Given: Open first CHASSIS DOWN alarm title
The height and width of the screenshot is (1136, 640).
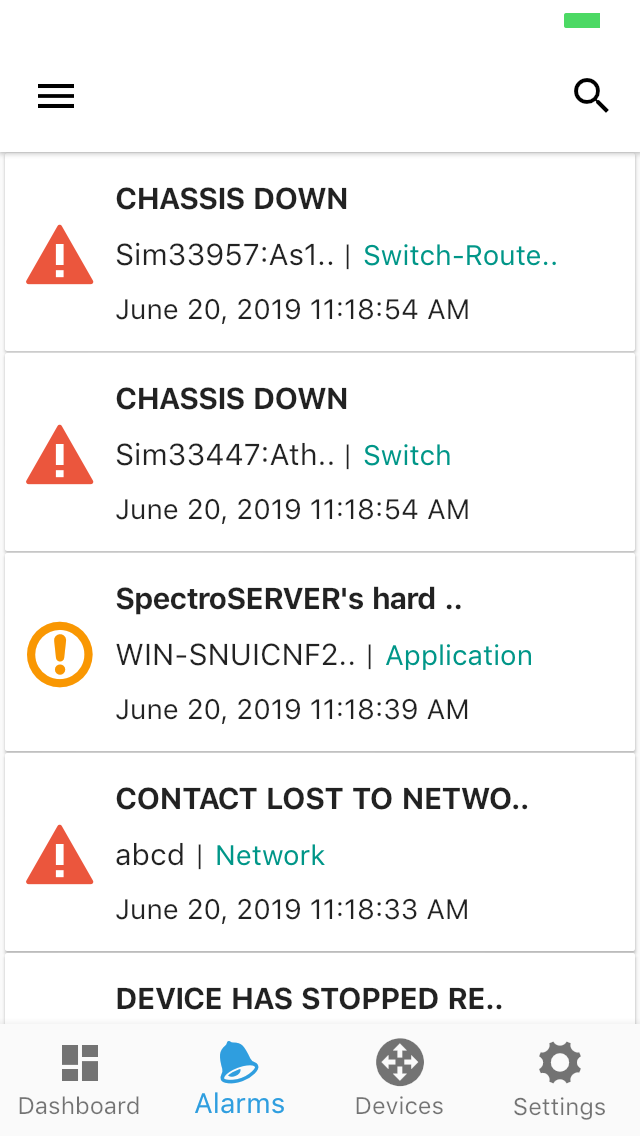Looking at the screenshot, I should tap(232, 199).
